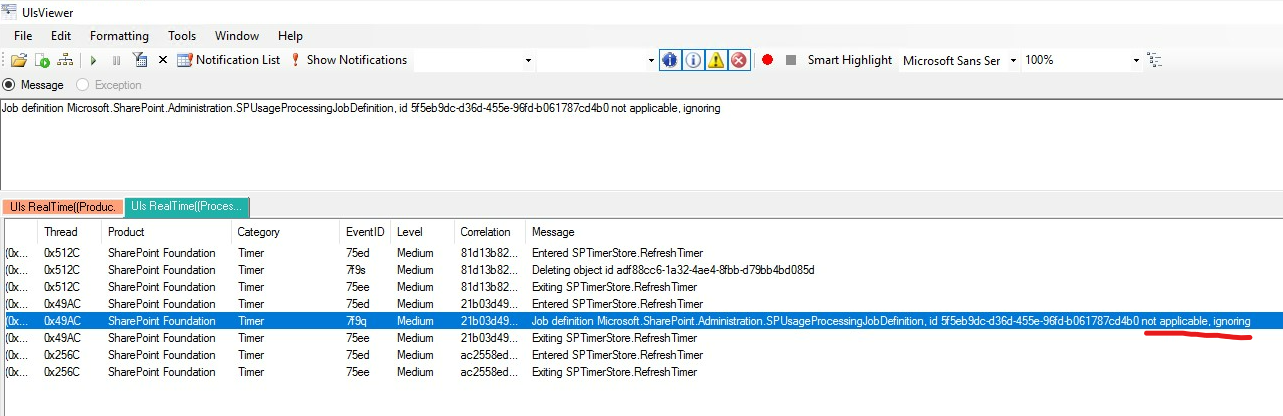Screen dimensions: 1283x416
Task: Sort by the Correlation column header
Action: click(x=485, y=232)
